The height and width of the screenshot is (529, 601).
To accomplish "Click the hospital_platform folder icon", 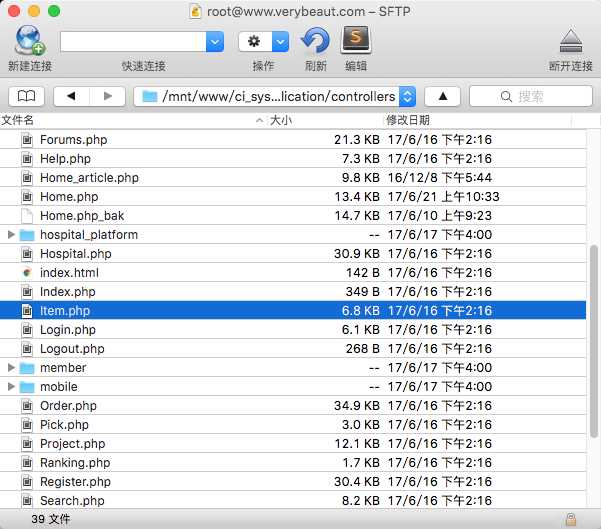I will pyautogui.click(x=27, y=235).
